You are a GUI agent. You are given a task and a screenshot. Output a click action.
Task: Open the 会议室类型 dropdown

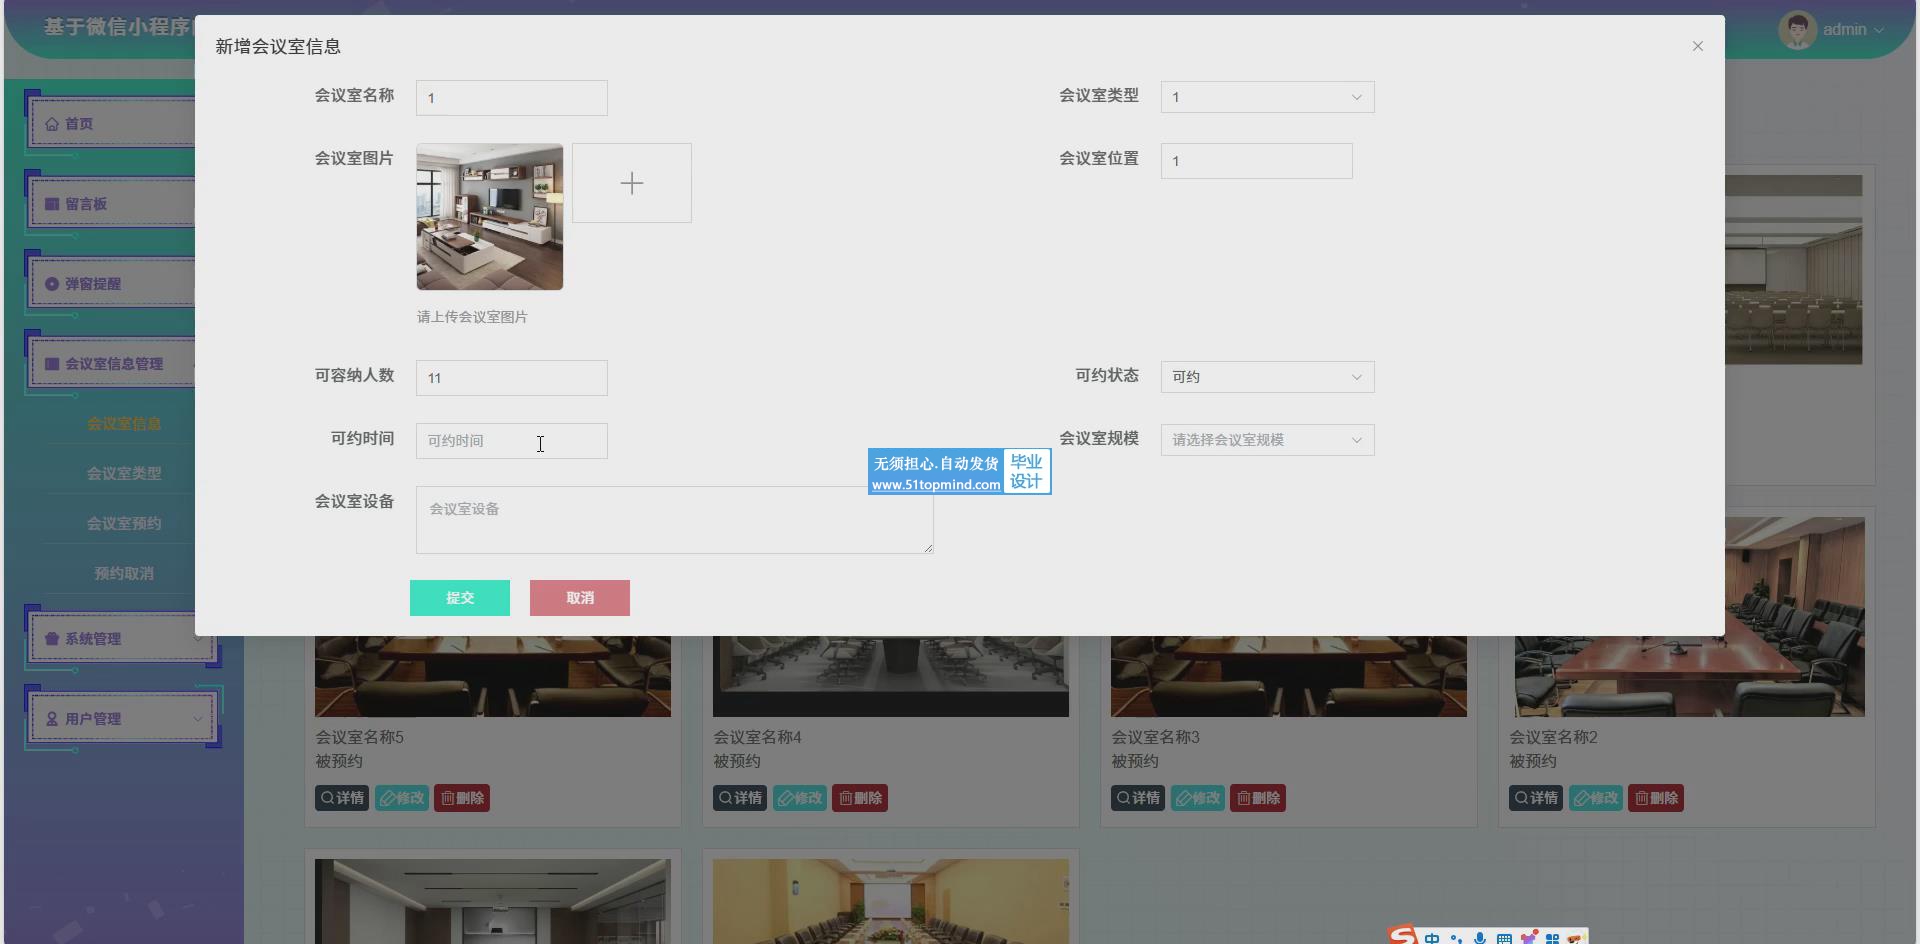[x=1267, y=97]
